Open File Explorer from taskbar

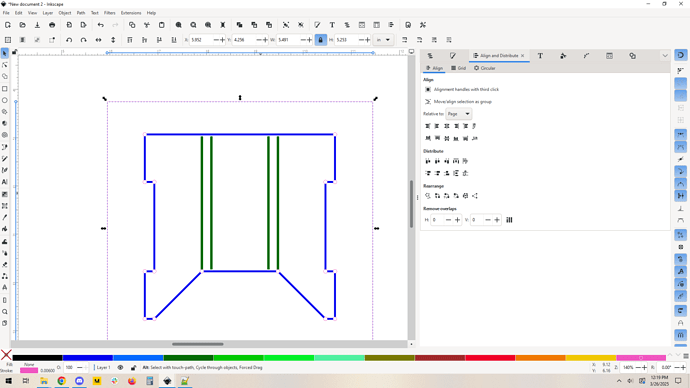(x=44, y=381)
